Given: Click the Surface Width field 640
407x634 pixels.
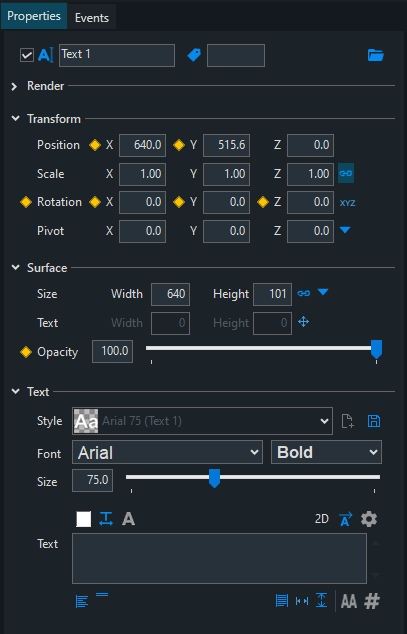Looking at the screenshot, I should (171, 294).
